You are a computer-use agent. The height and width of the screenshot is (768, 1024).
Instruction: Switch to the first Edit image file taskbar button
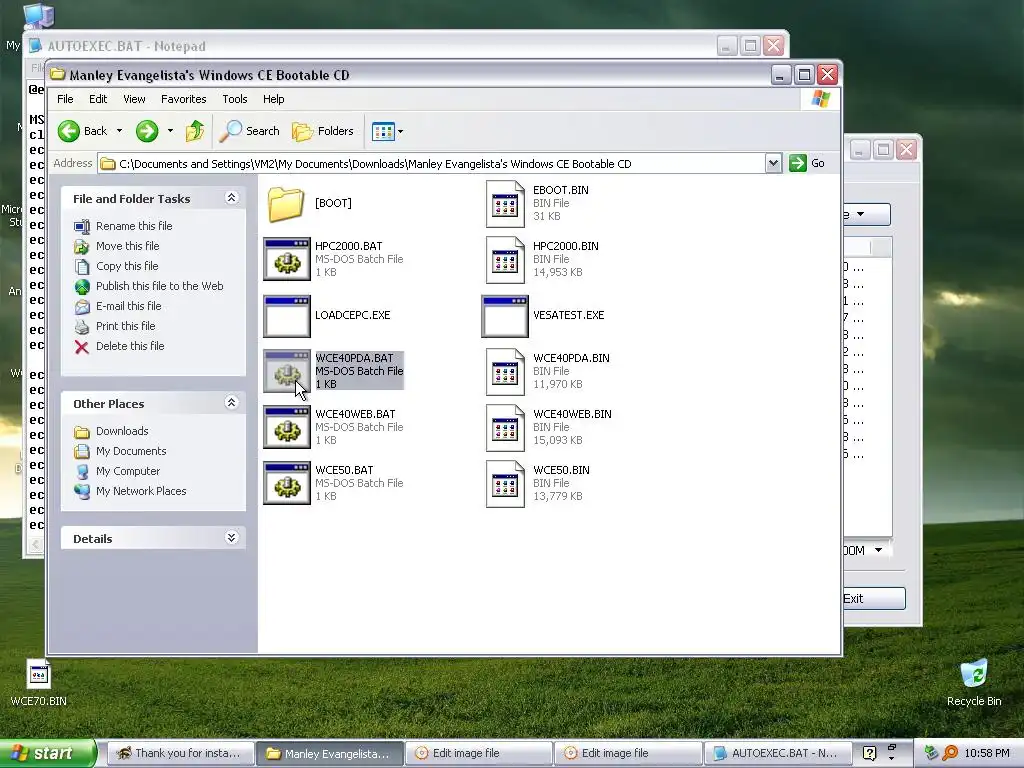tap(478, 754)
